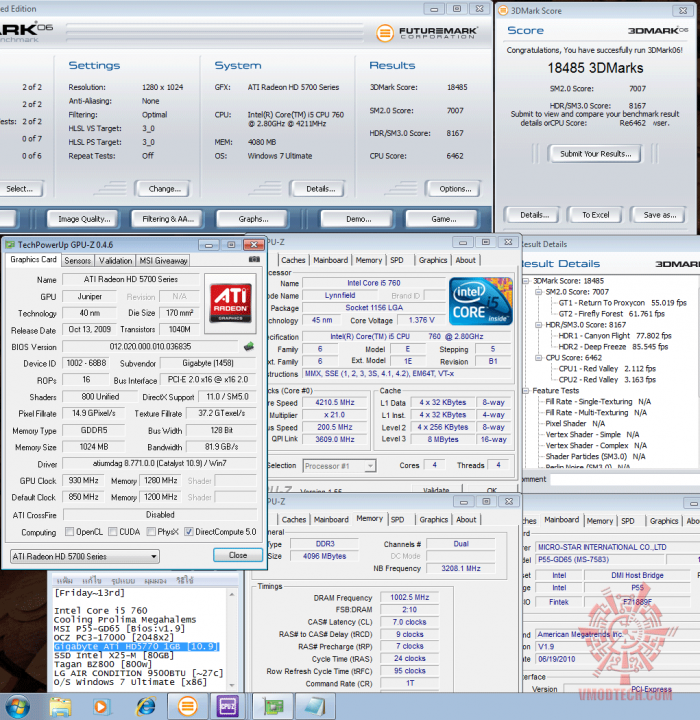
Task: Click the Details button under System
Action: pyautogui.click(x=320, y=189)
